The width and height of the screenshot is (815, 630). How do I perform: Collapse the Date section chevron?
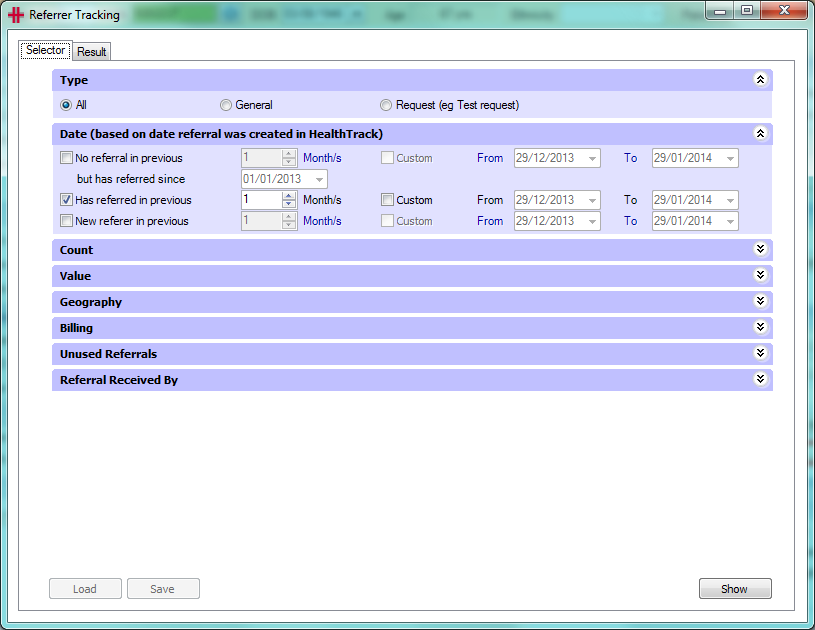click(760, 134)
